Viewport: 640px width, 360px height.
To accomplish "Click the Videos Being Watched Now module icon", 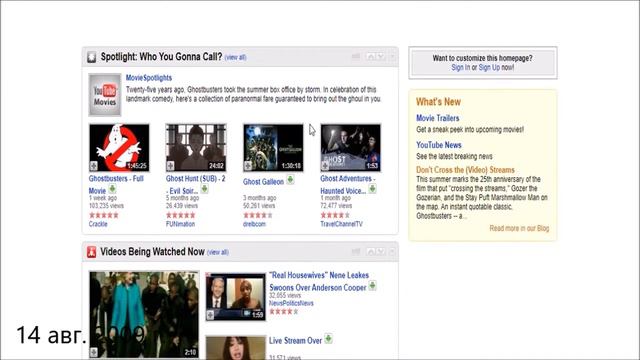I will [91, 252].
